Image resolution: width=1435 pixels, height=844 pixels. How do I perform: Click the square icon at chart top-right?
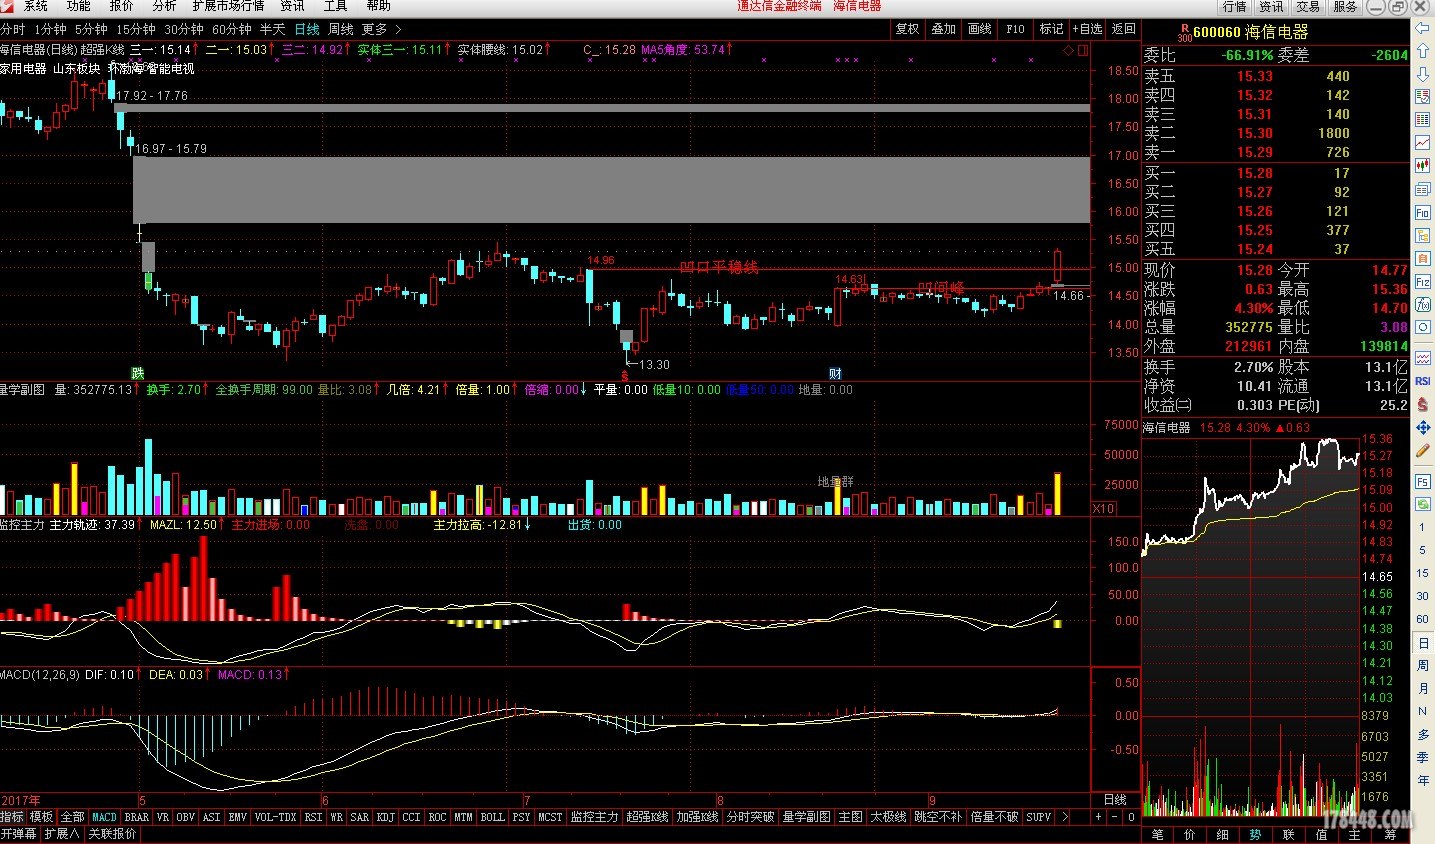pos(1083,50)
